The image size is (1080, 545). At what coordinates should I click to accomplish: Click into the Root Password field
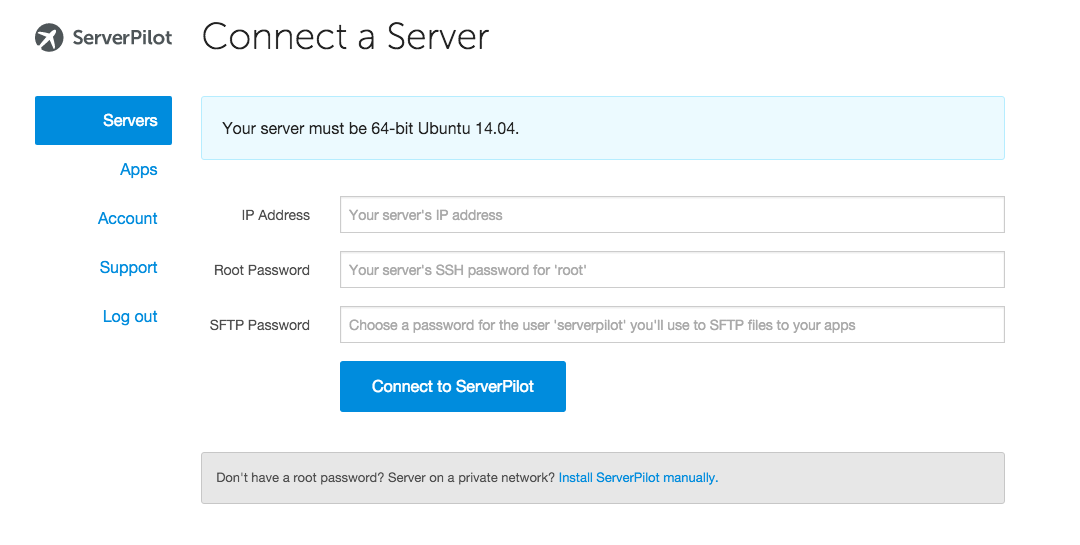click(x=672, y=270)
